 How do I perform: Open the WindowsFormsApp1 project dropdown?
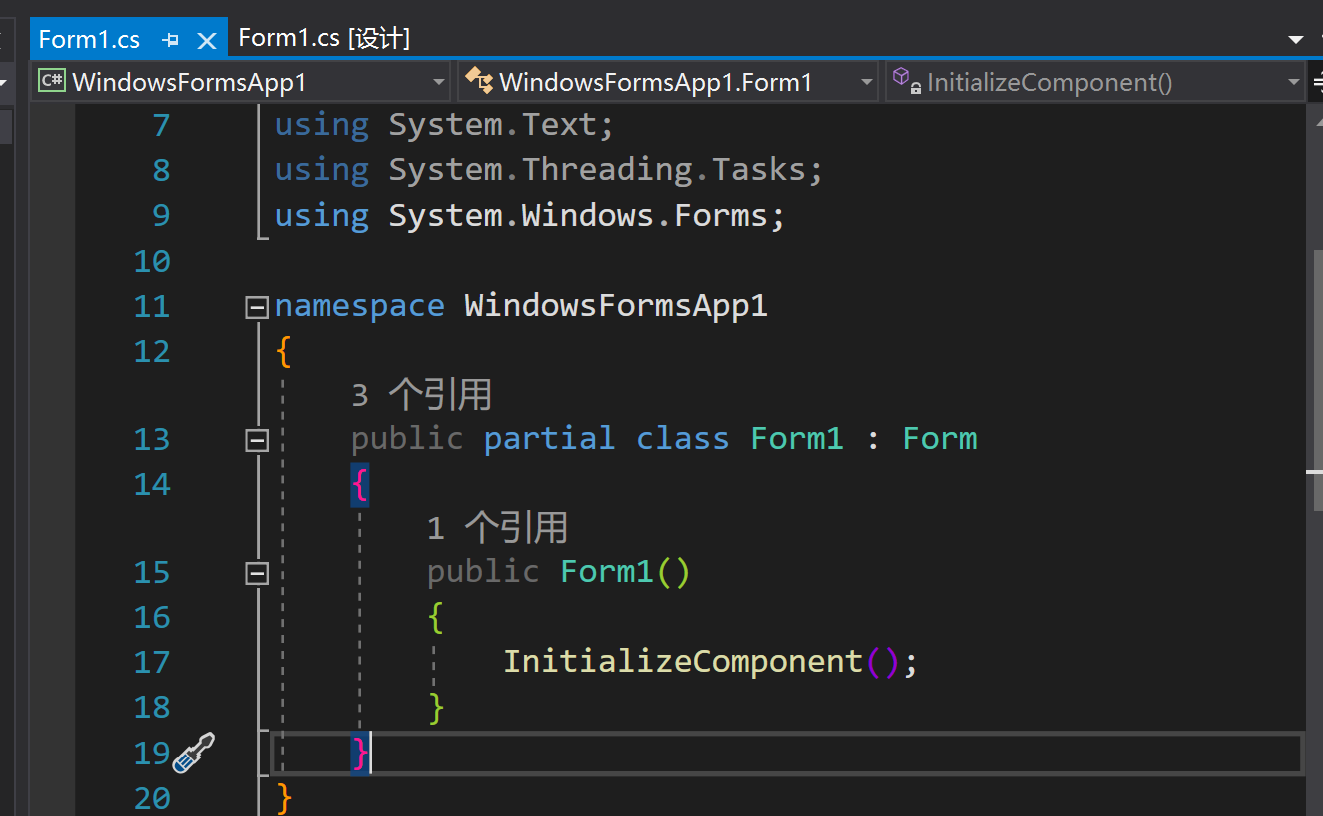[242, 82]
